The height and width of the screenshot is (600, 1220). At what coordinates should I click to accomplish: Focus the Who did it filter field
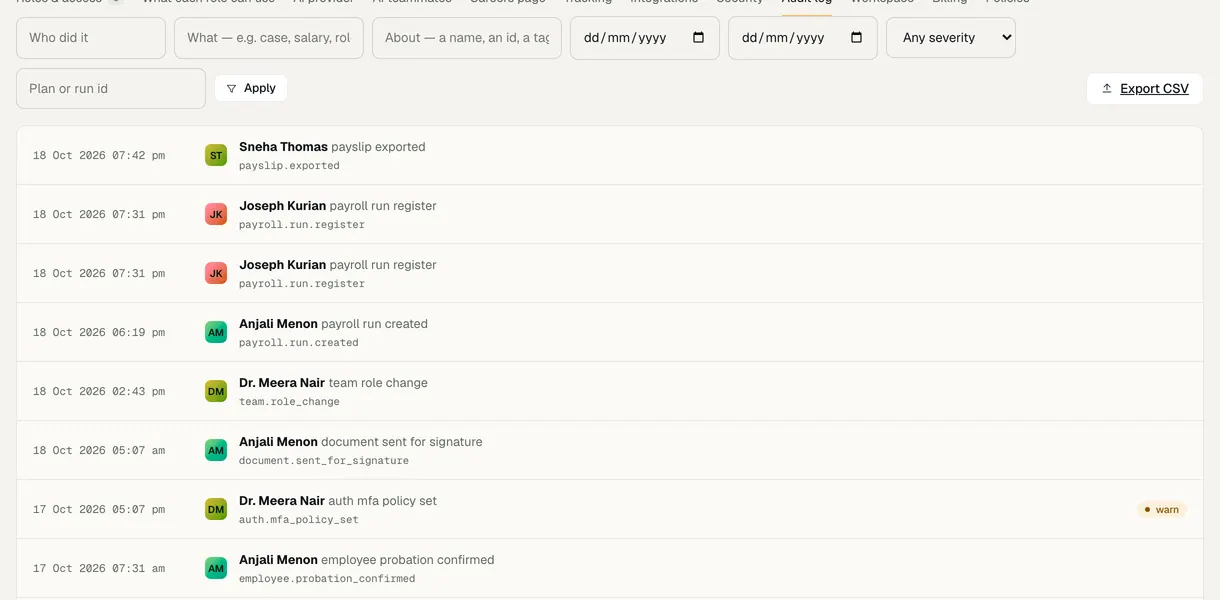click(x=91, y=38)
